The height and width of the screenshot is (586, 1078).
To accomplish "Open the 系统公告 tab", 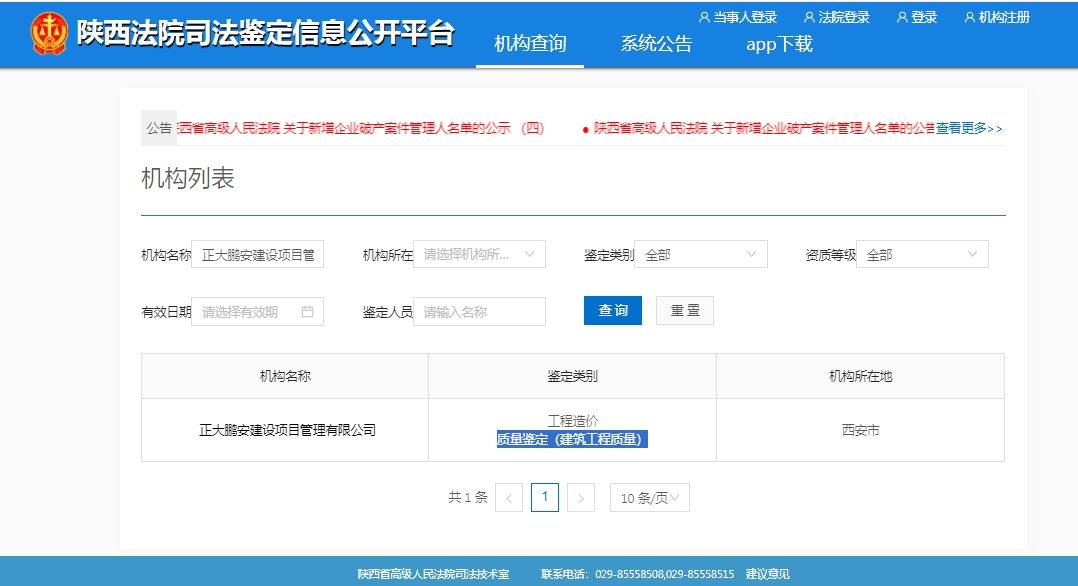I will pyautogui.click(x=656, y=44).
